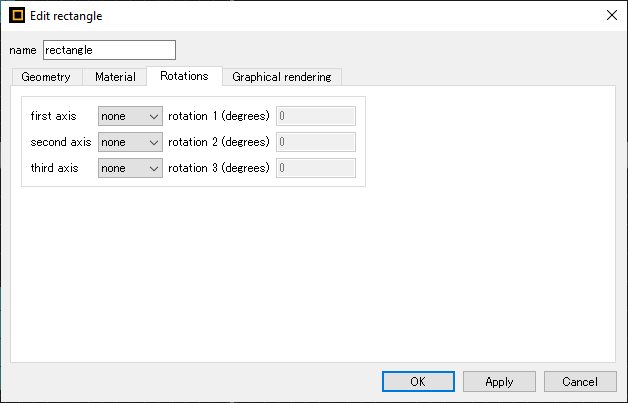Click the first axis dropdown arrow
Viewport: 628px width, 403px height.
point(154,117)
